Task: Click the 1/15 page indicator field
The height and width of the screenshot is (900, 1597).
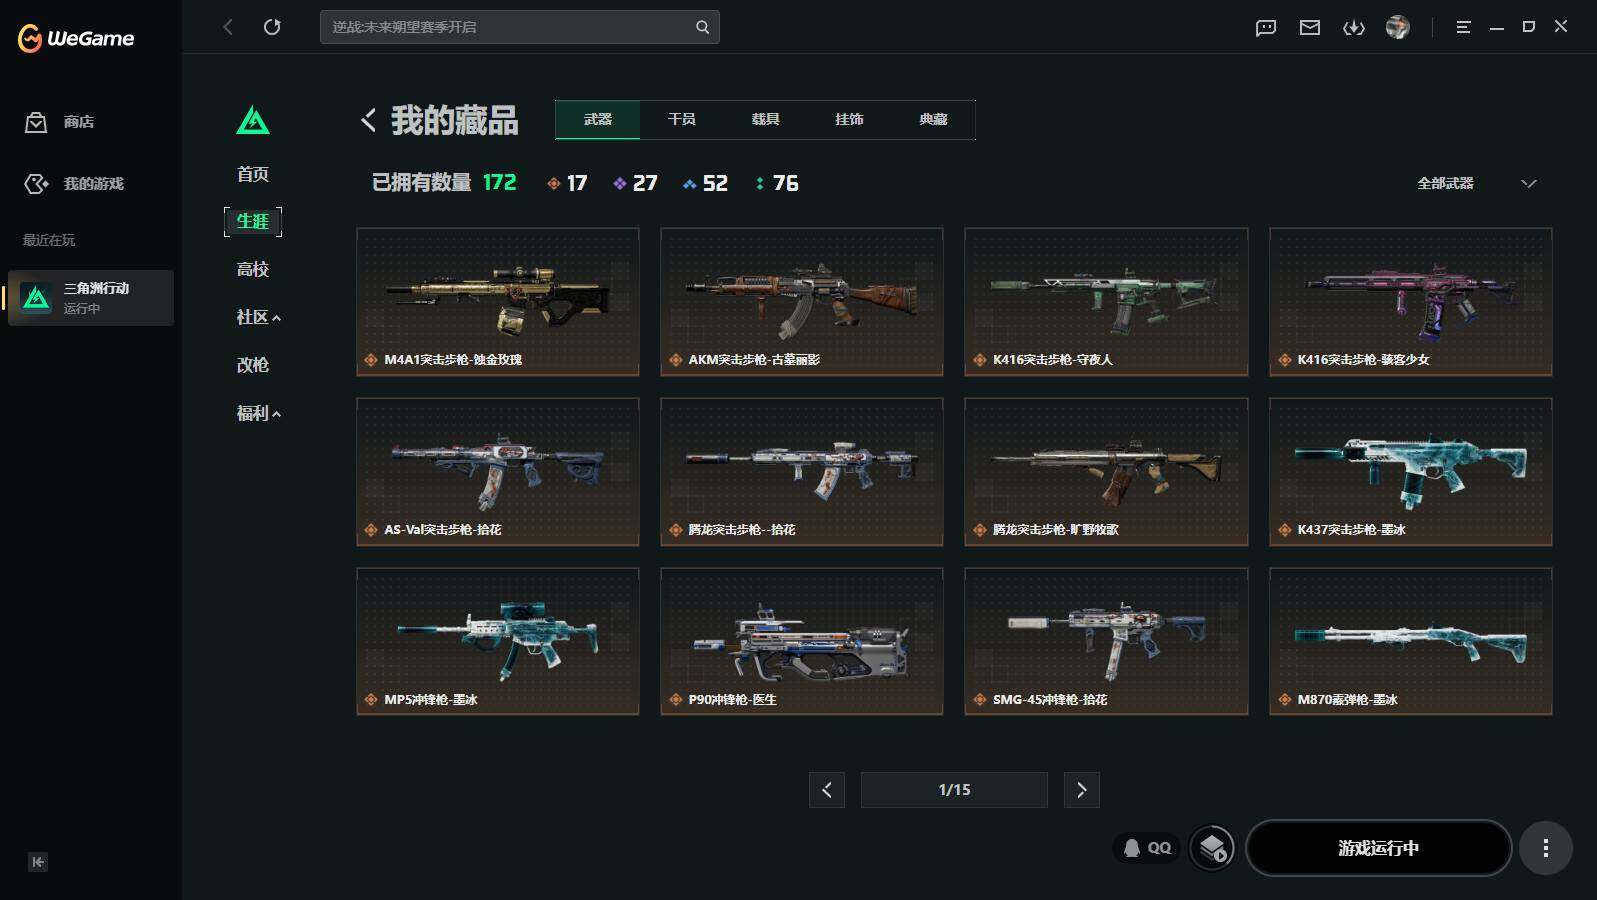Action: [954, 790]
